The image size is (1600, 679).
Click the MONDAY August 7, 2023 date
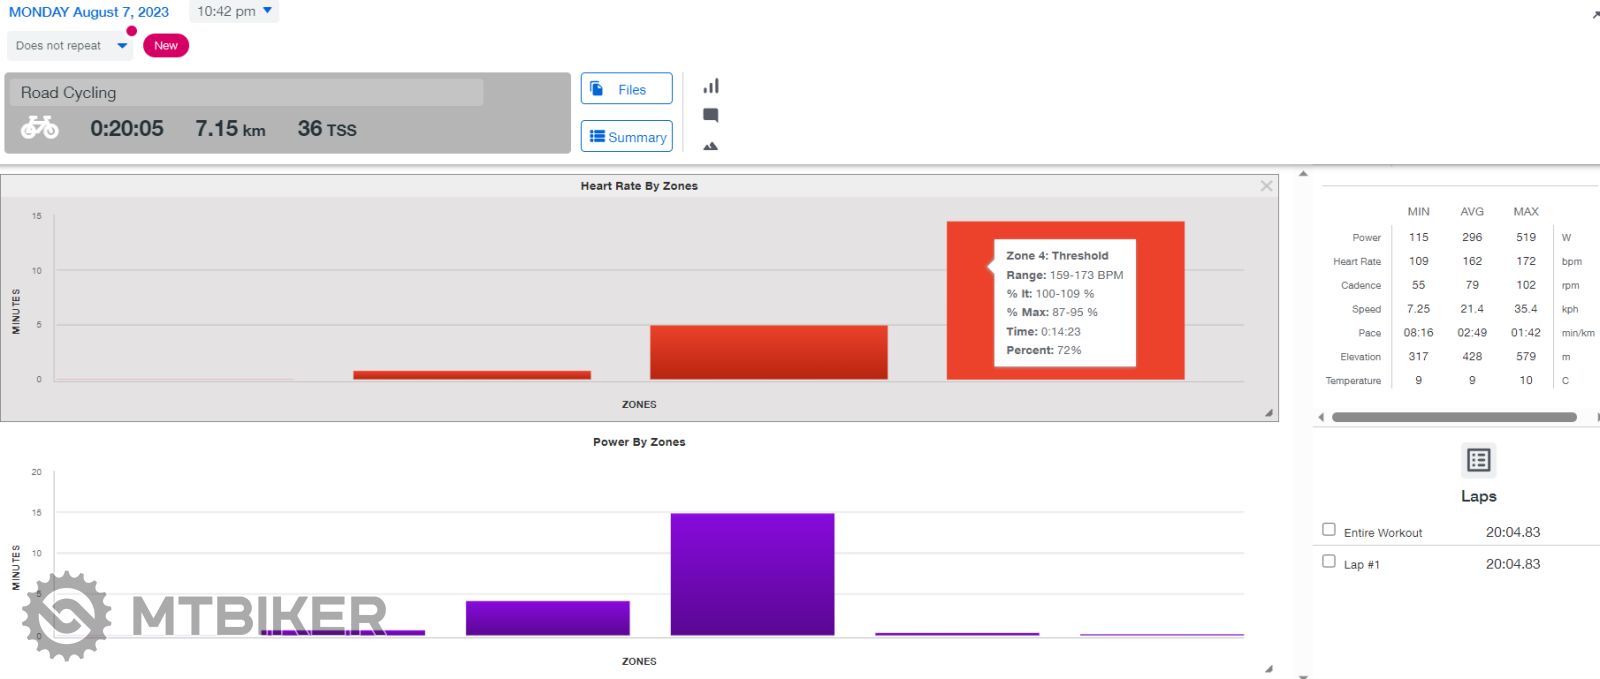point(89,12)
